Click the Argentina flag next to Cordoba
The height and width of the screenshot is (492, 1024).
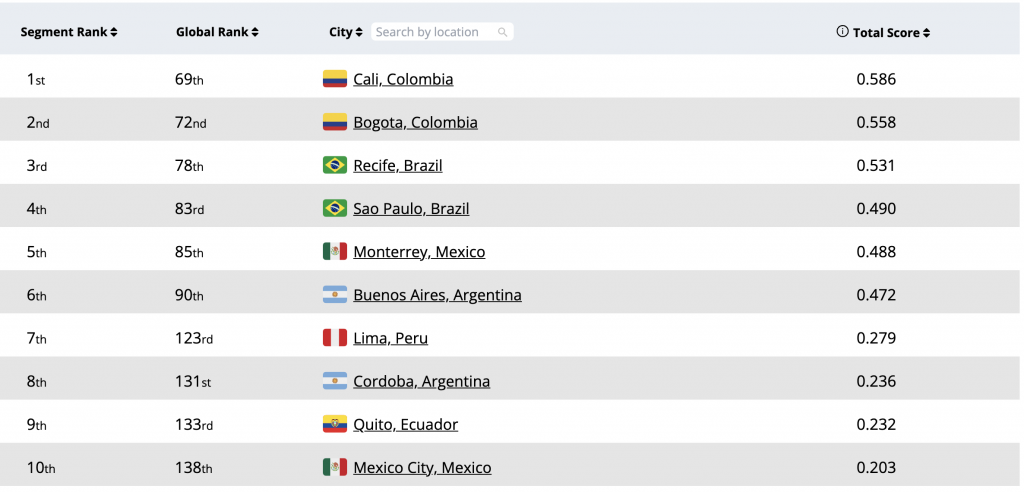coord(334,381)
